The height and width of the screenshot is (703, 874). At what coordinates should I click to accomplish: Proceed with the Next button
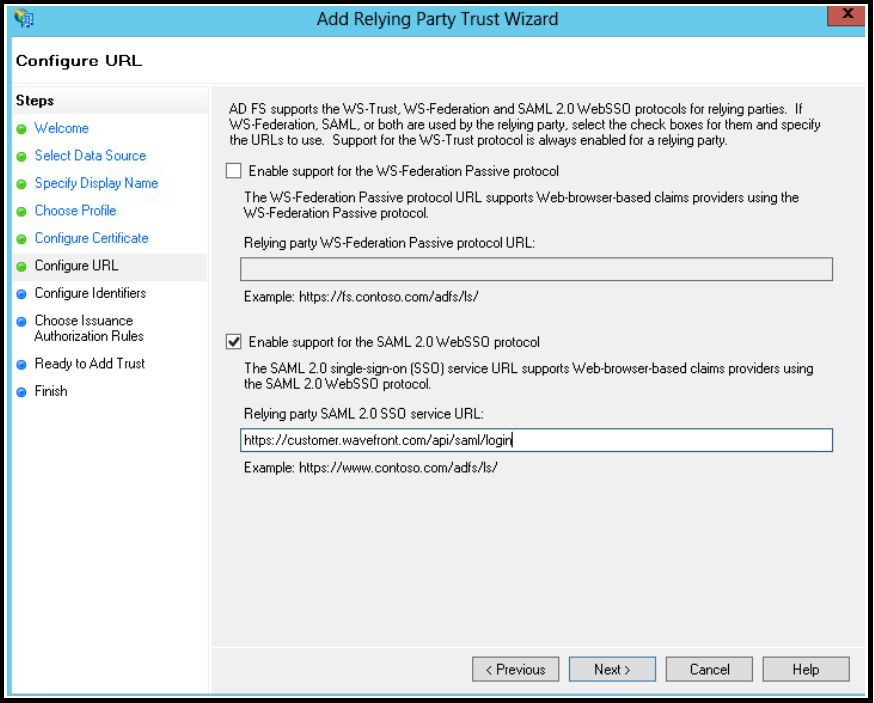coord(612,669)
